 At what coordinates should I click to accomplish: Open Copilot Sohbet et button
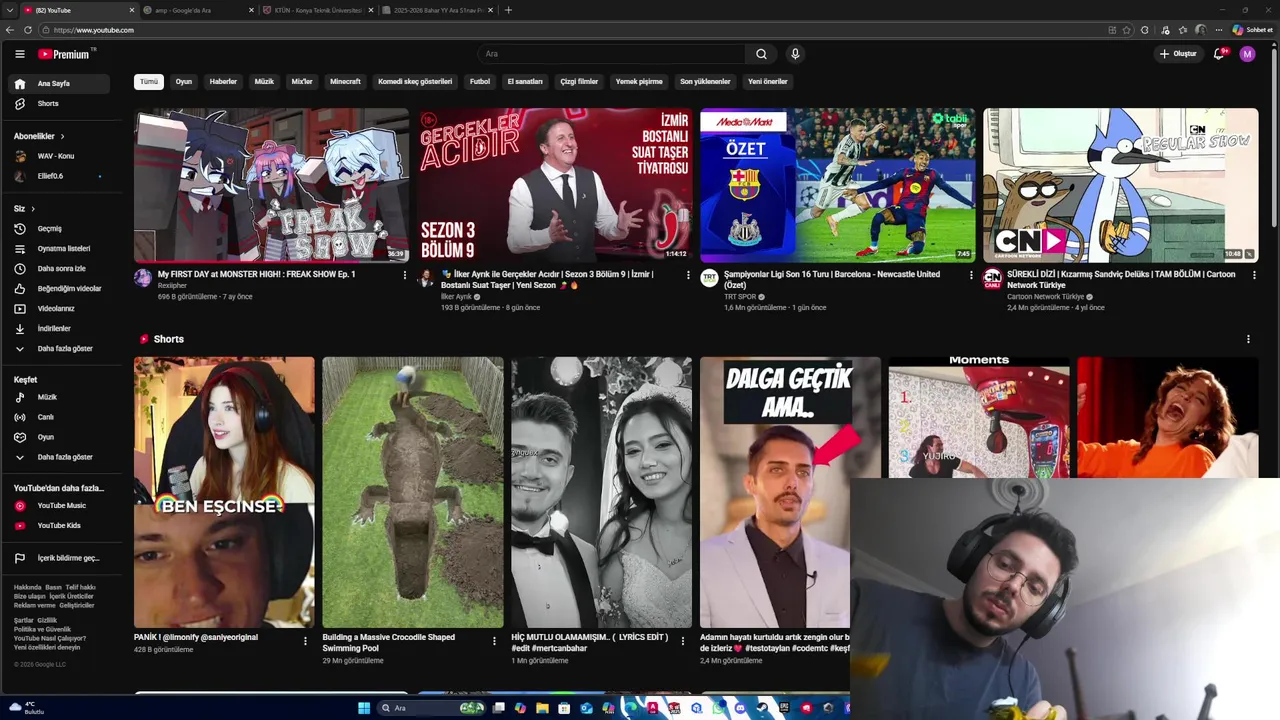tap(1253, 30)
